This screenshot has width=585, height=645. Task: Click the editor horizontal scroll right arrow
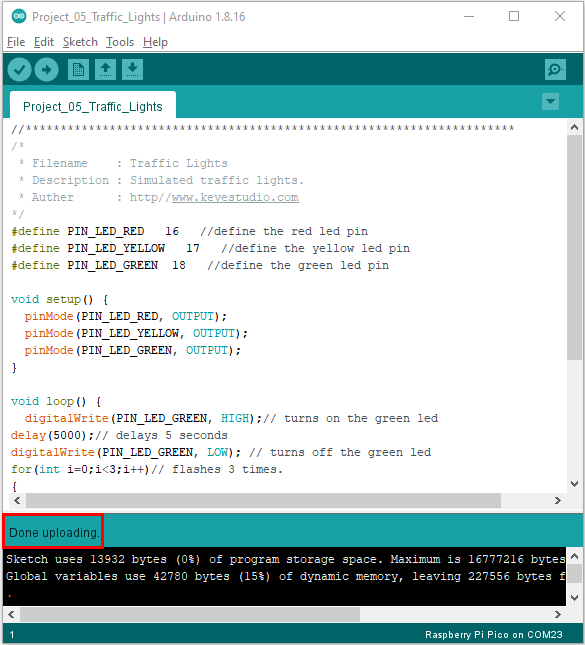tap(557, 501)
